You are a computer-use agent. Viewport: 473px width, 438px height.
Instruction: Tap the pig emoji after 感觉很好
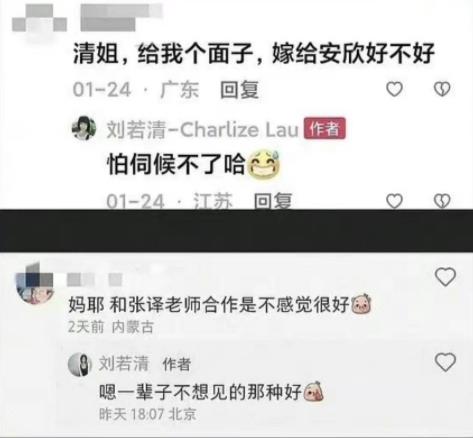coord(362,304)
